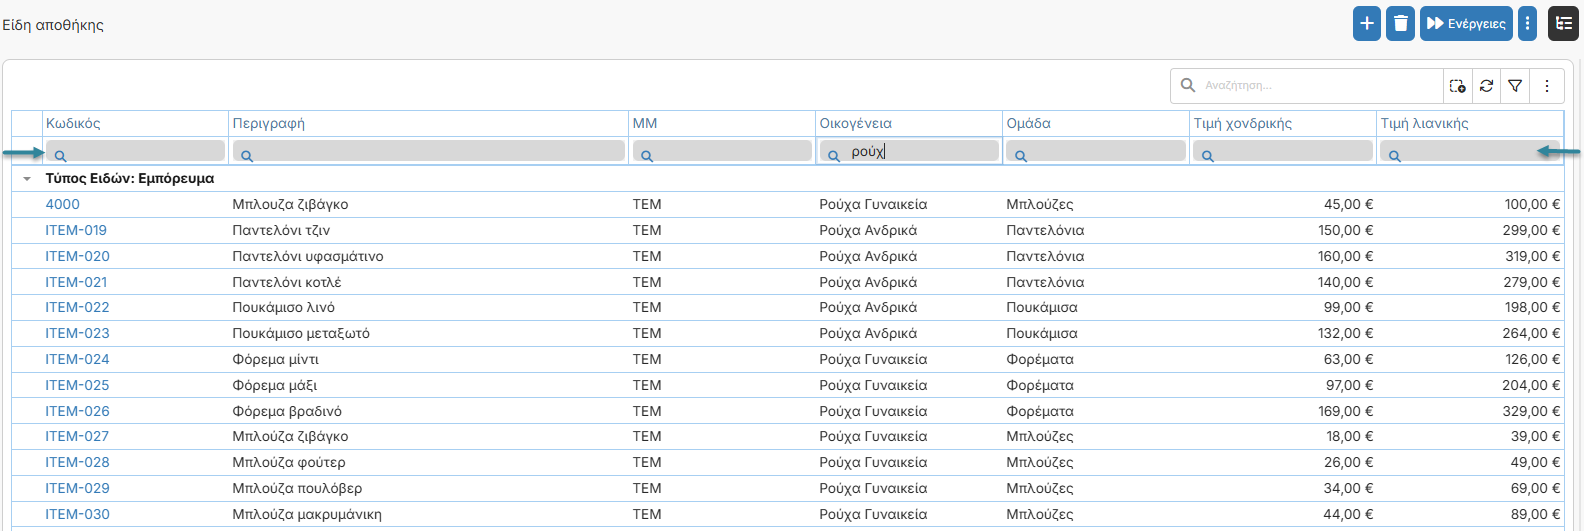This screenshot has height=531, width=1584.
Task: Select the Παντελόνι κοτλέ cell
Action: (x=429, y=282)
